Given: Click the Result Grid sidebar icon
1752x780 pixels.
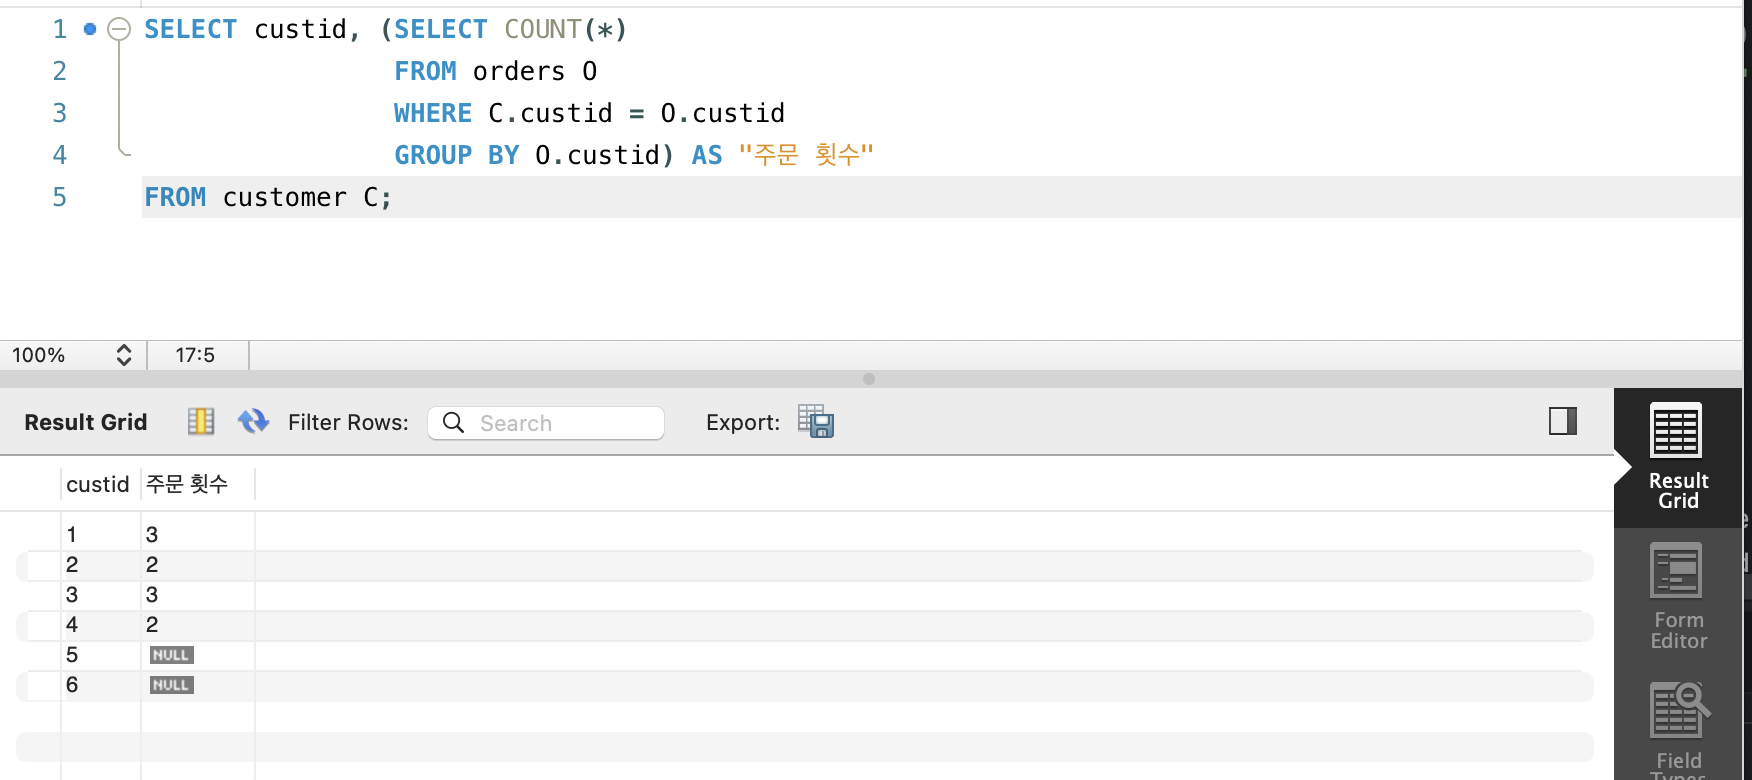Looking at the screenshot, I should click(x=1677, y=457).
